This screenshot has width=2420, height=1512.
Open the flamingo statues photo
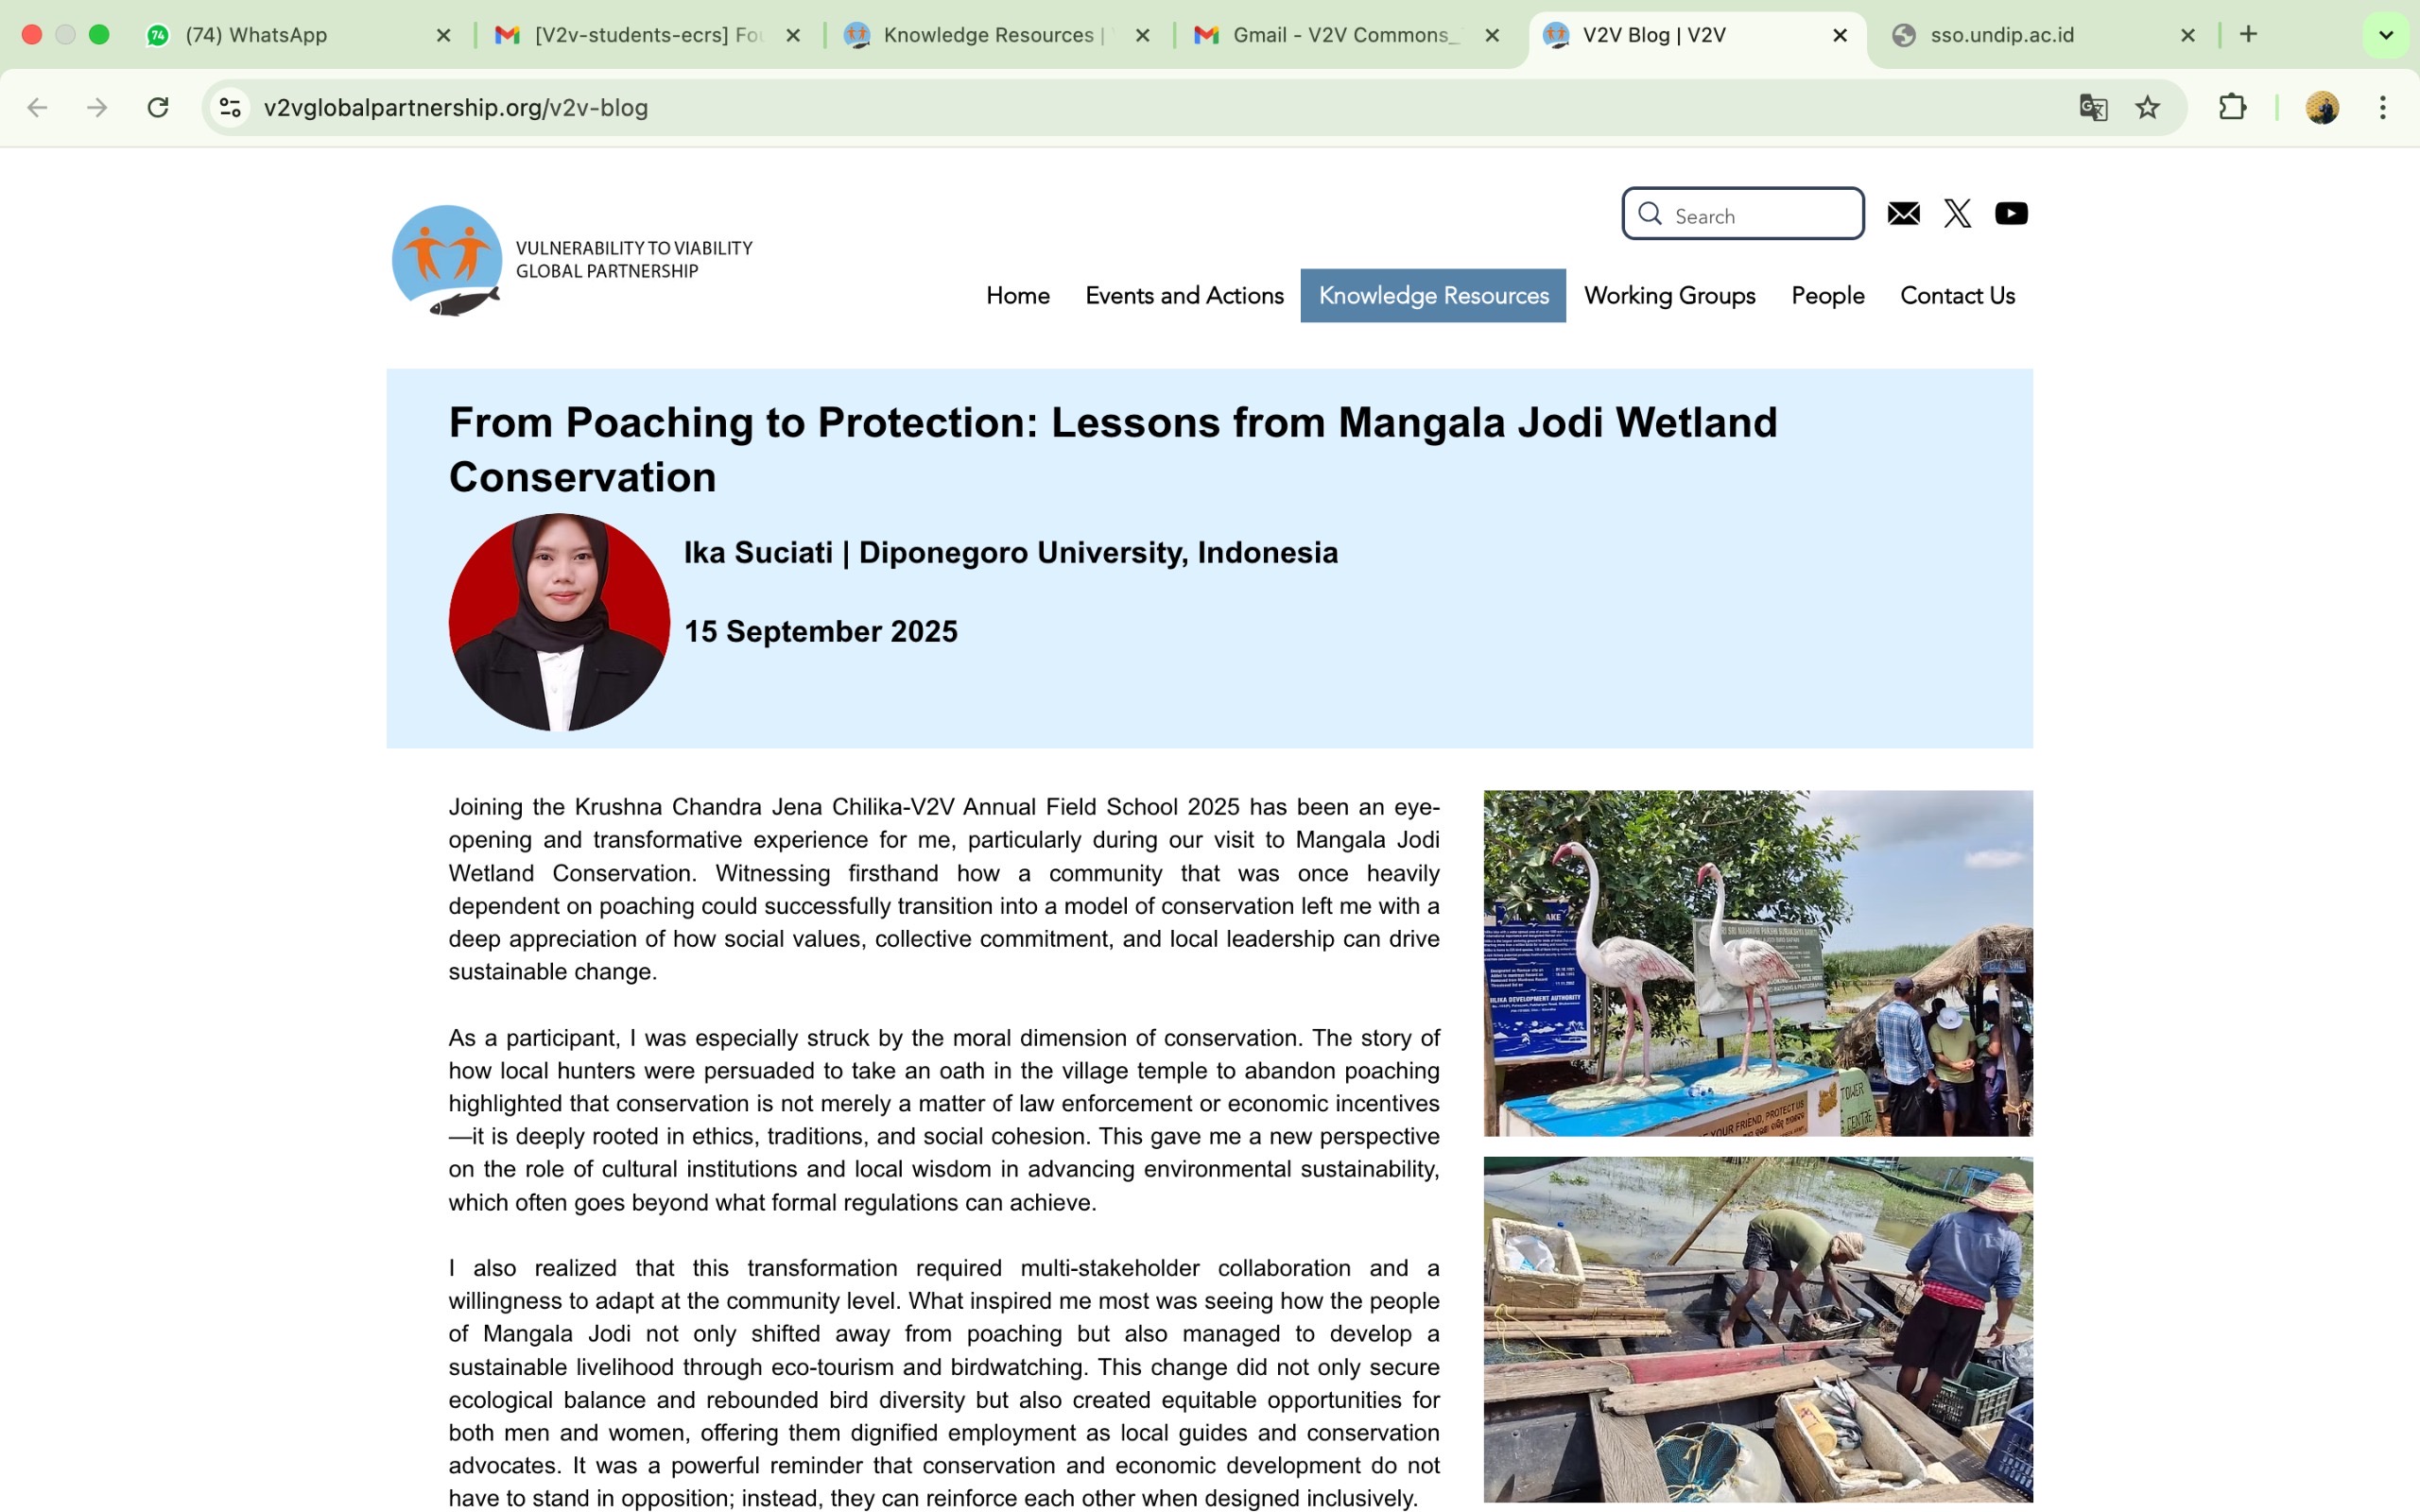click(1757, 962)
